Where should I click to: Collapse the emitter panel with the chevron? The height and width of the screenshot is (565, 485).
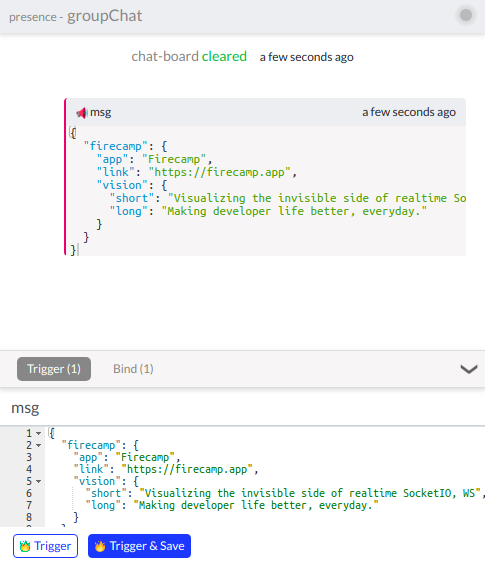[x=468, y=369]
